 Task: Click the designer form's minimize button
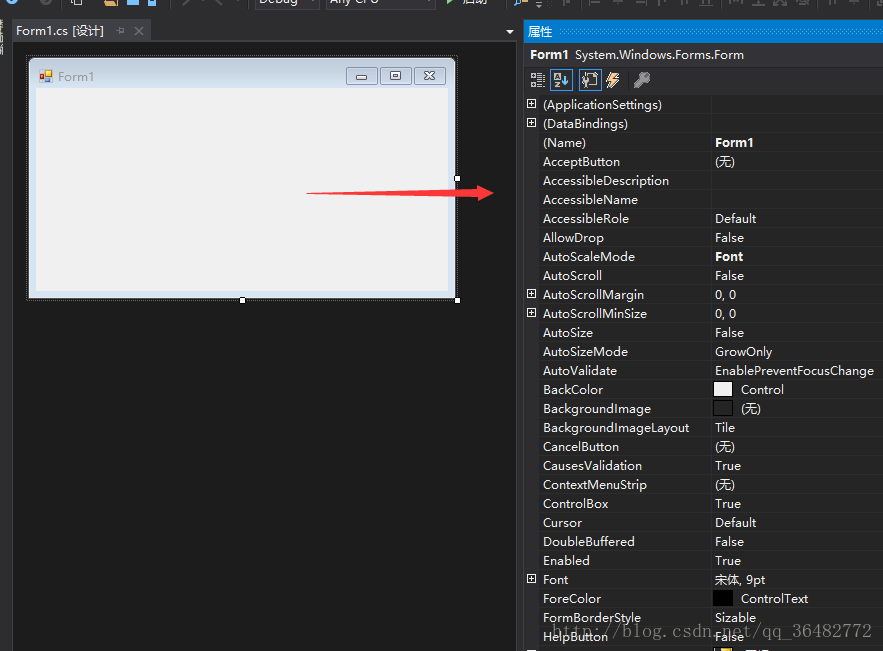(362, 76)
